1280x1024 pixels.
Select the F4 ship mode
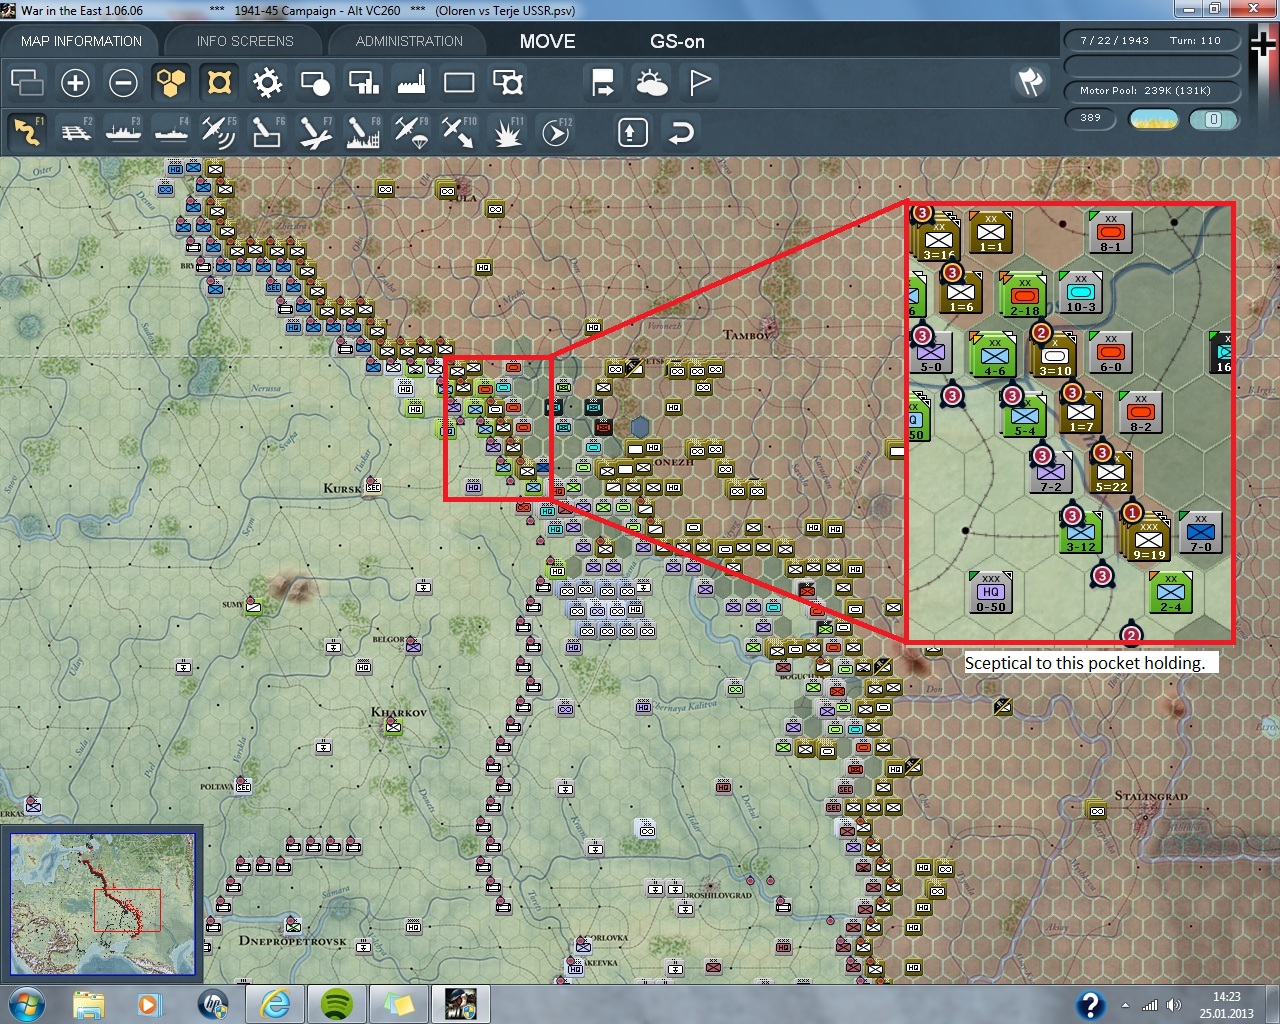pos(171,132)
